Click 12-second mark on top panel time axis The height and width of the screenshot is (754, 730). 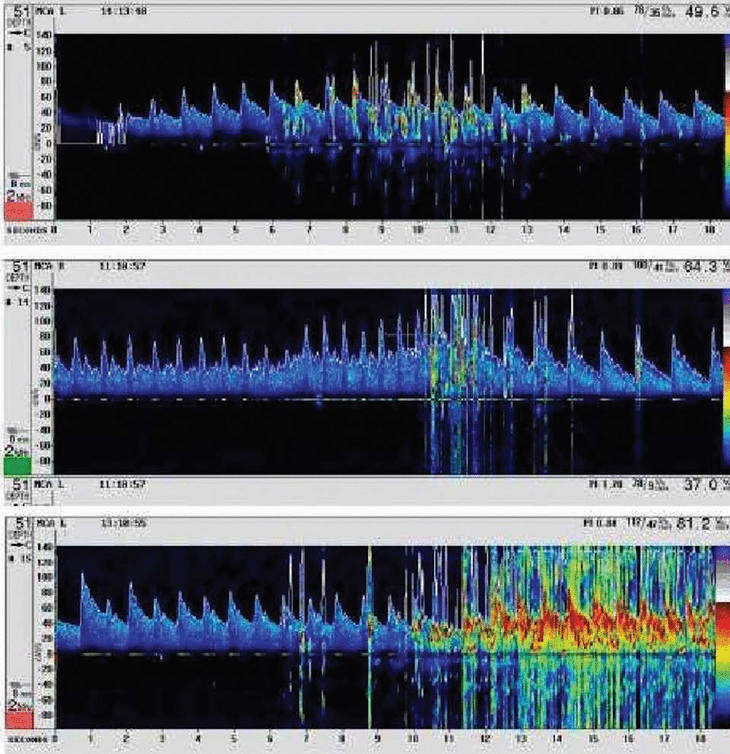click(x=488, y=229)
